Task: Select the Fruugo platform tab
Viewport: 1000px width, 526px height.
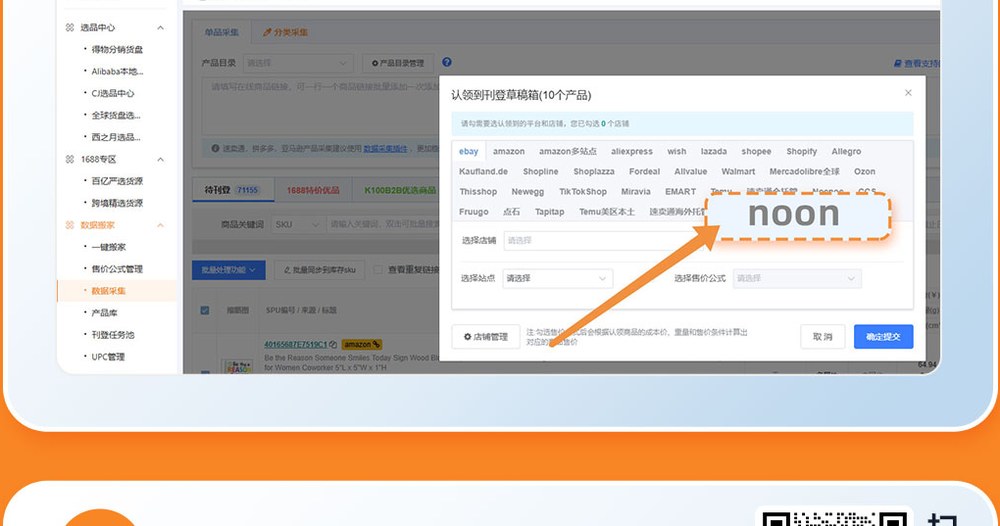Action: [473, 212]
